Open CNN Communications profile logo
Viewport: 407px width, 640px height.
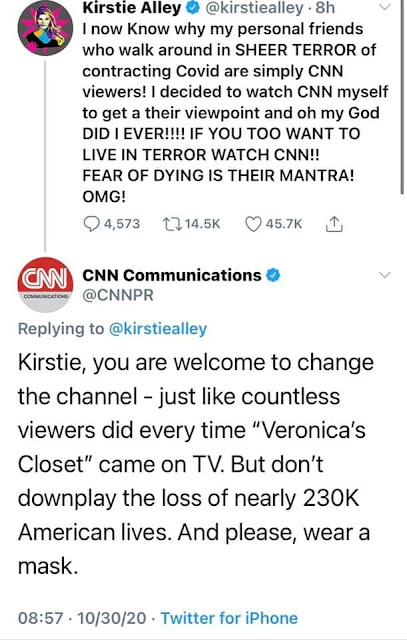click(45, 284)
